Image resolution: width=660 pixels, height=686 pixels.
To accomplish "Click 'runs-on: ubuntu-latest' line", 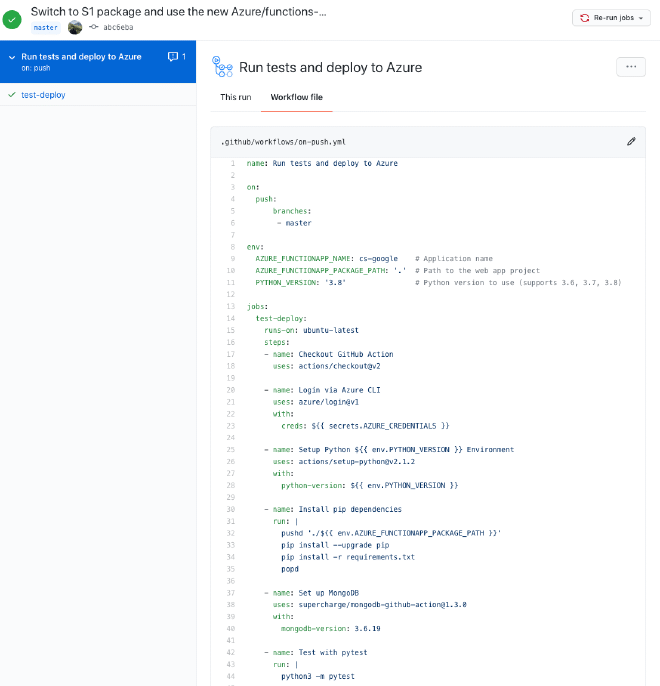I will pos(311,330).
